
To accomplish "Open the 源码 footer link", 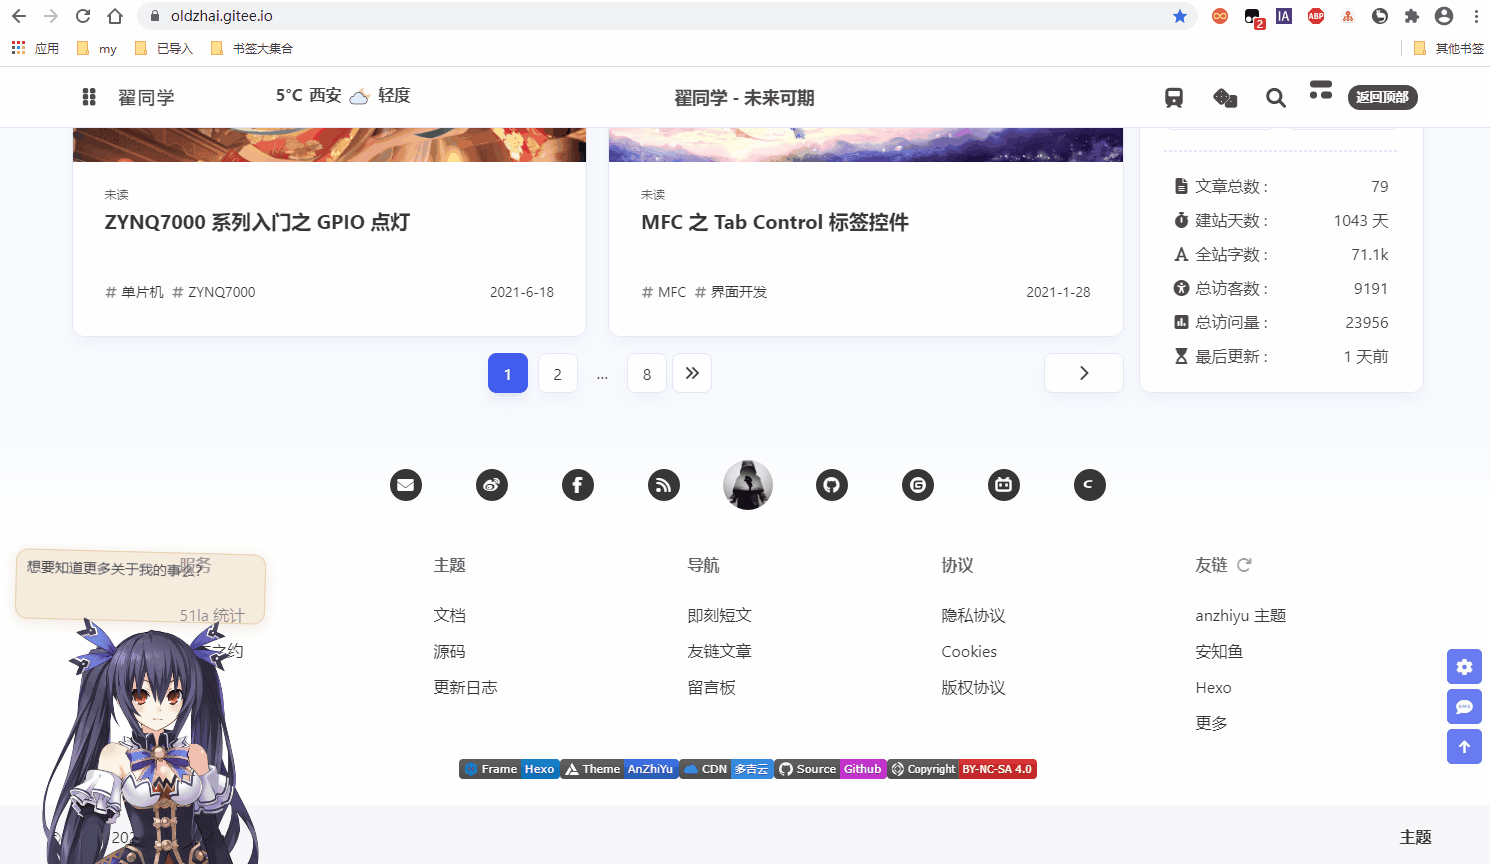I will (450, 651).
